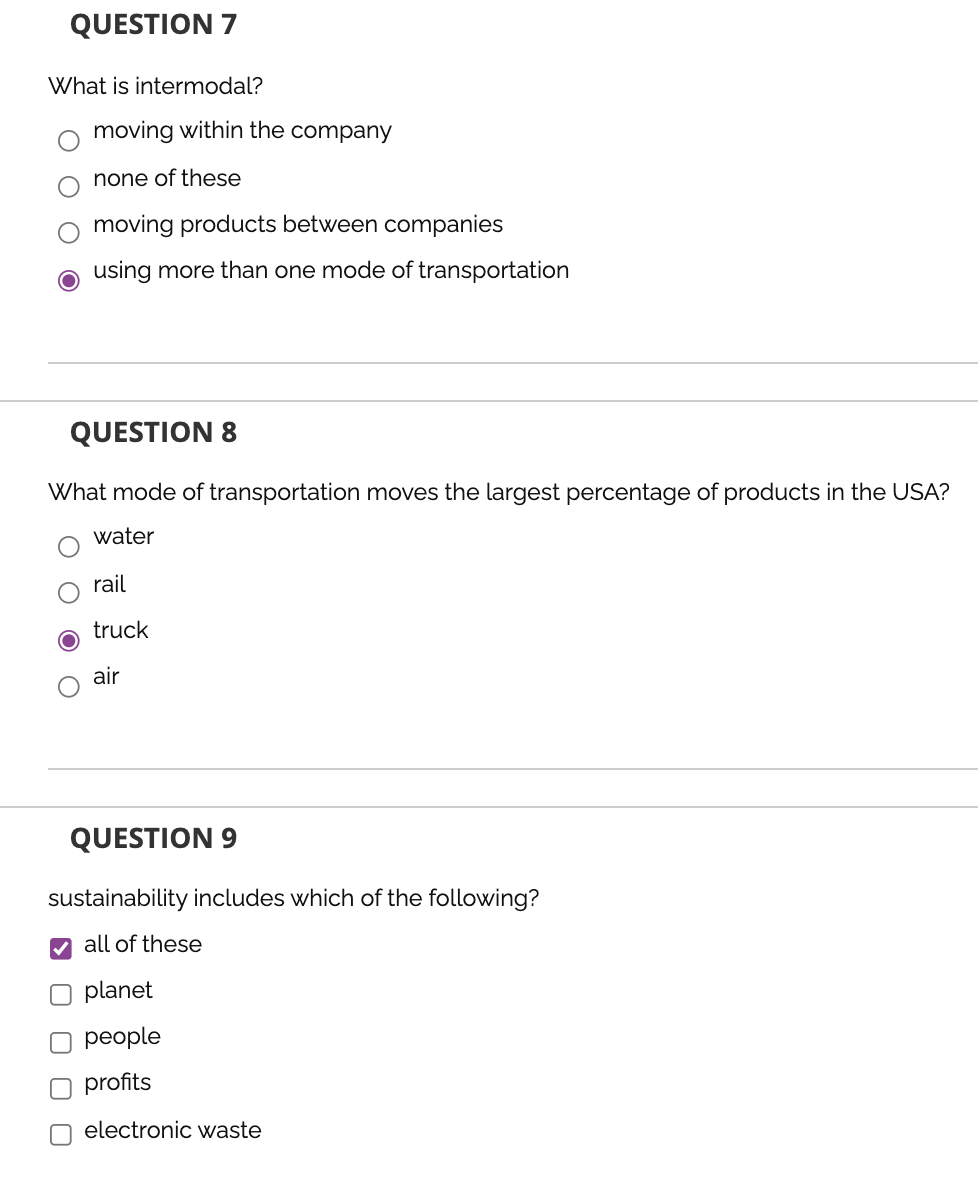Click the QUESTION 9 heading
Viewport: 978px width, 1190px height.
click(152, 838)
